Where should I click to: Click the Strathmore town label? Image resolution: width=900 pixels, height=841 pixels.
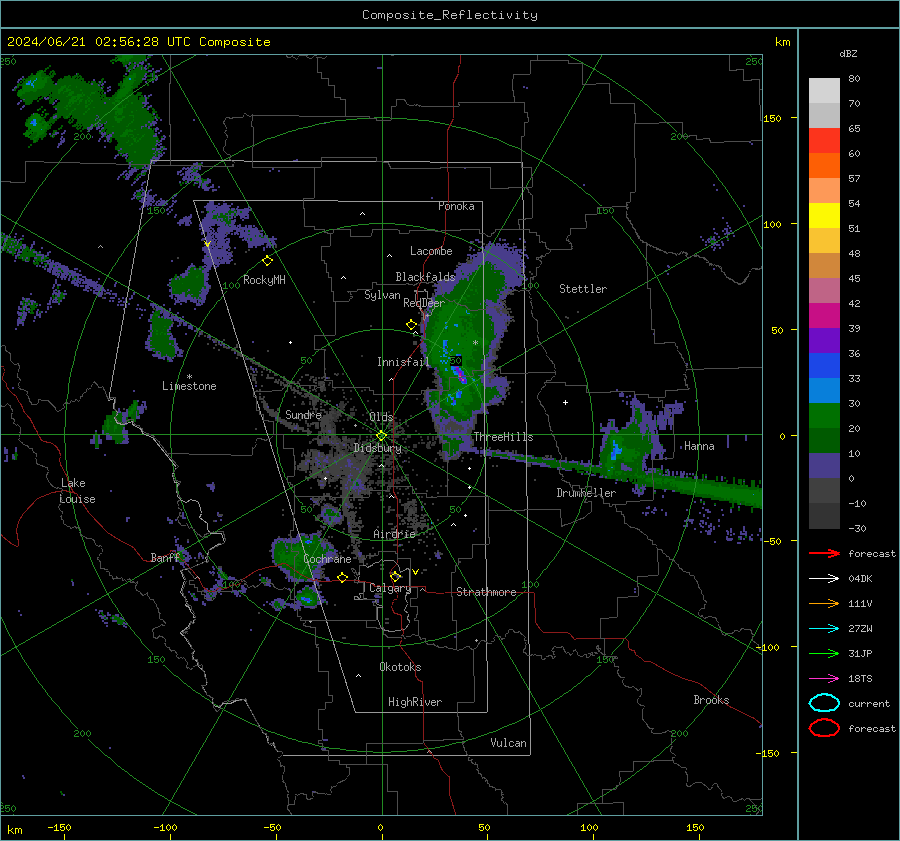click(x=486, y=592)
